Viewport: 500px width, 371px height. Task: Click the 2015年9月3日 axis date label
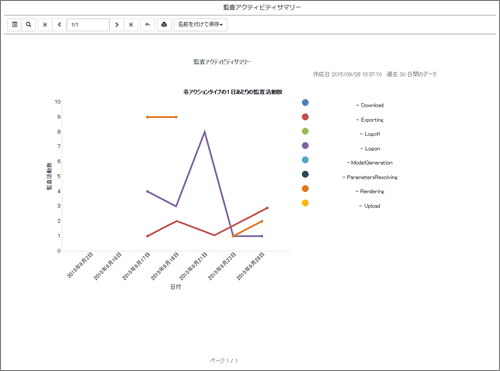coord(81,265)
